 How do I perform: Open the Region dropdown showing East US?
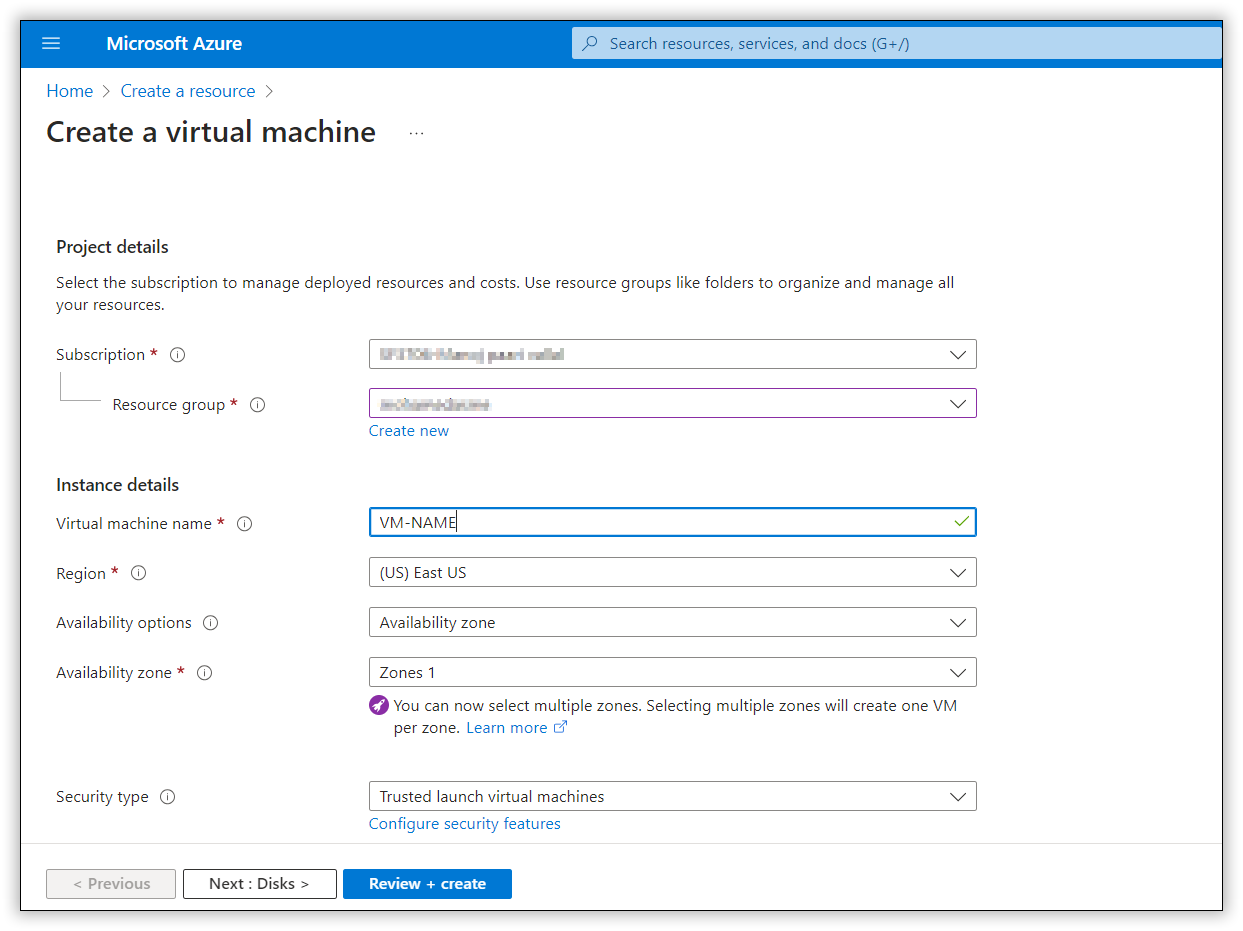pos(672,573)
